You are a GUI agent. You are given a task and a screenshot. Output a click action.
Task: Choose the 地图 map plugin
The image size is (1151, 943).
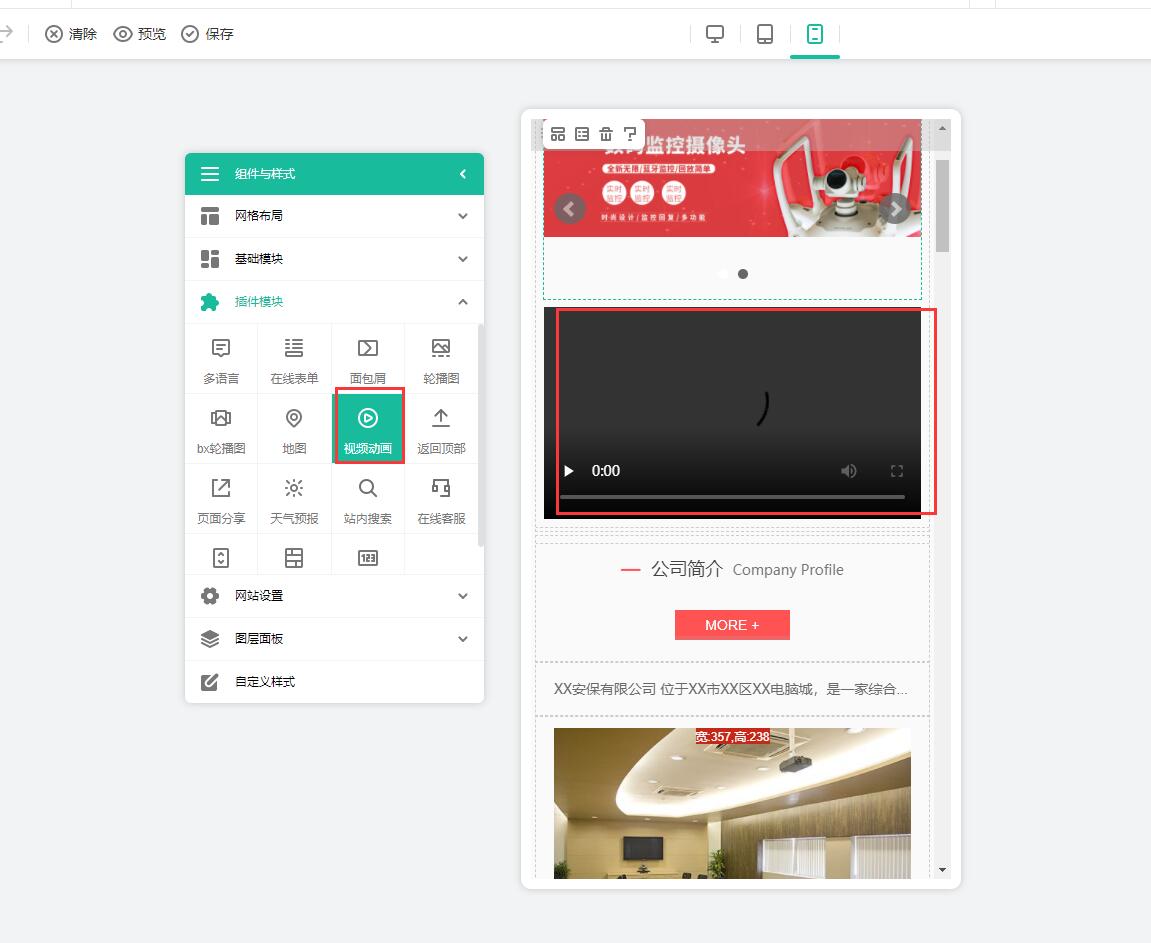pyautogui.click(x=294, y=428)
